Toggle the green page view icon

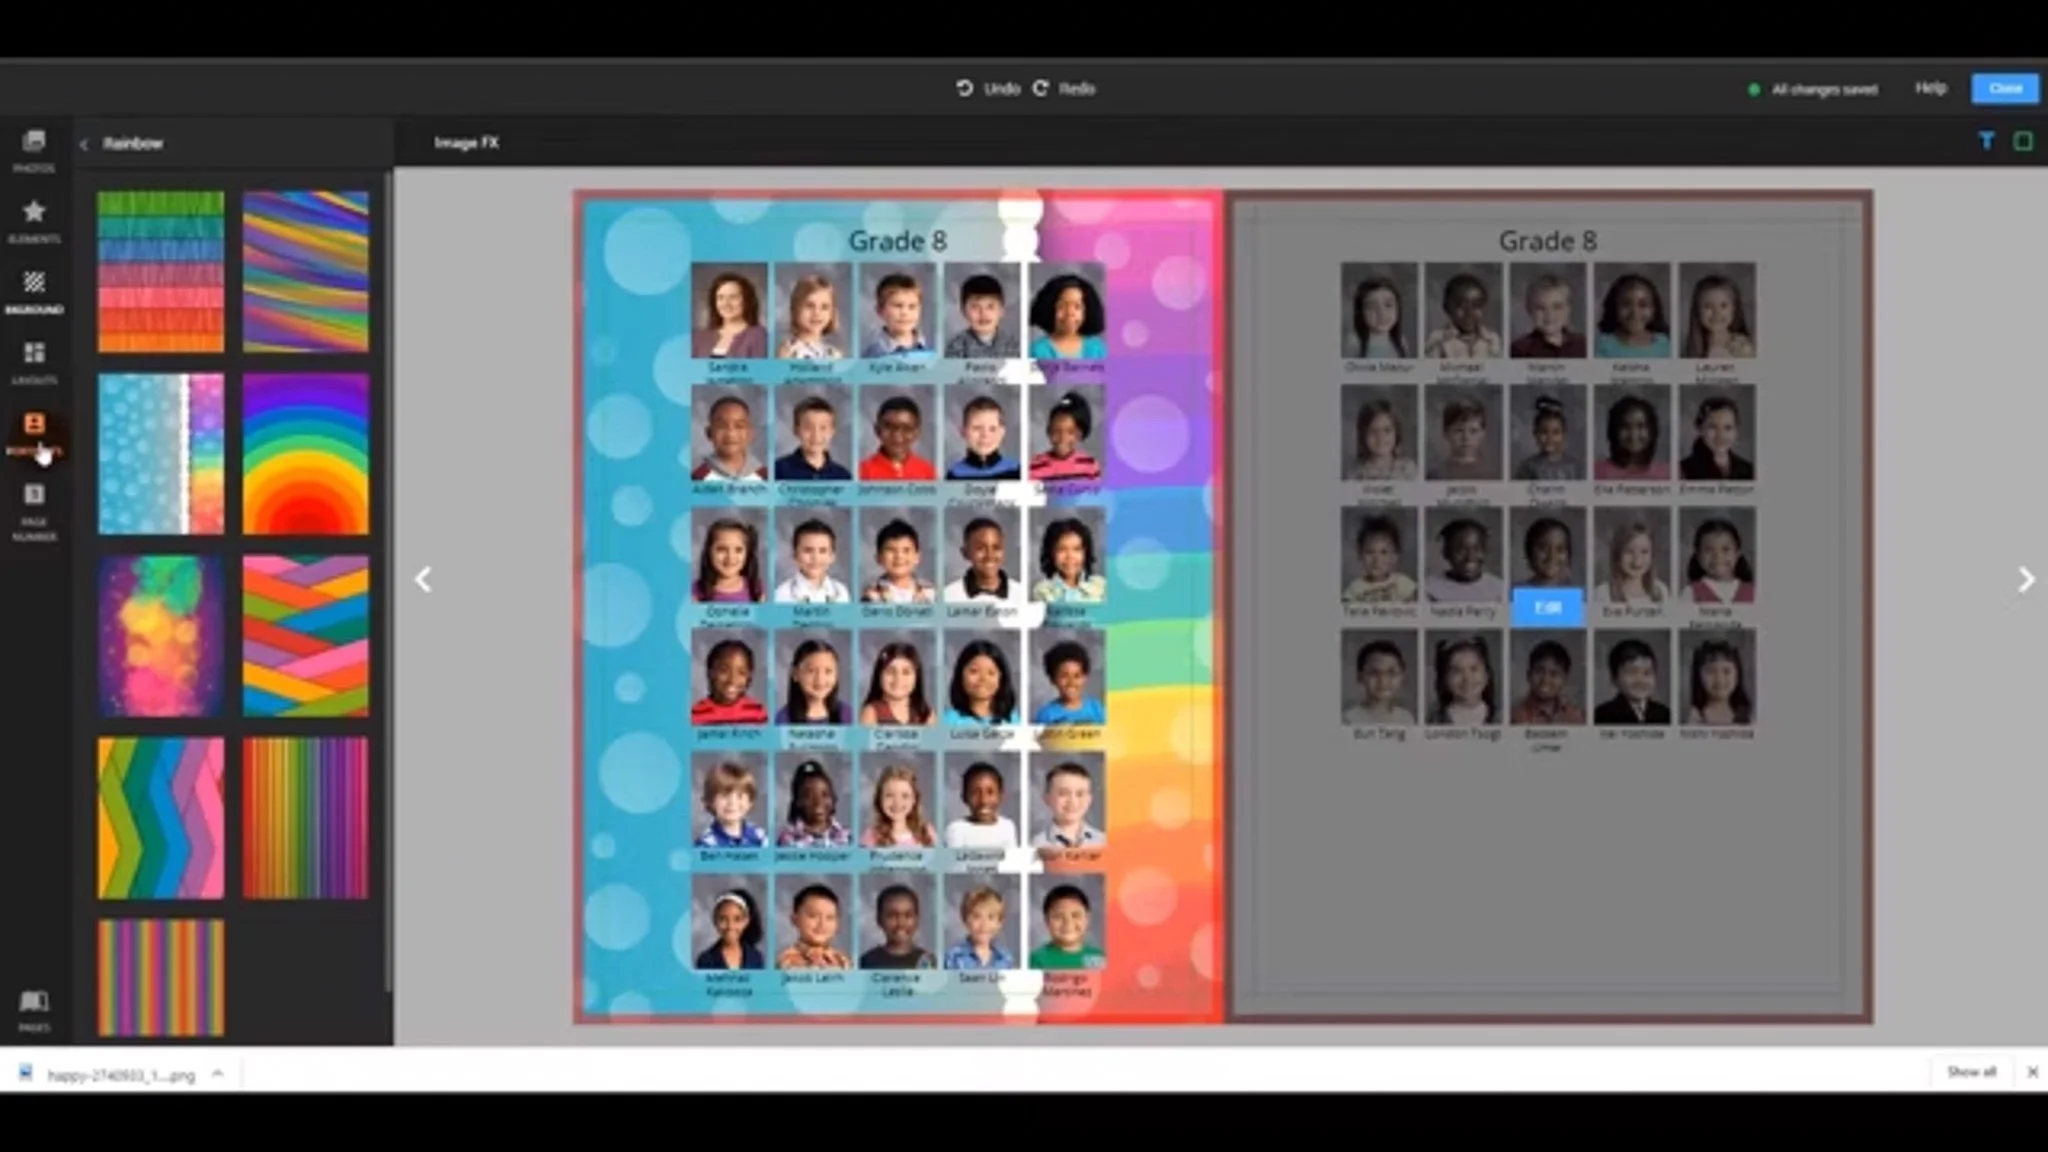click(x=2022, y=142)
